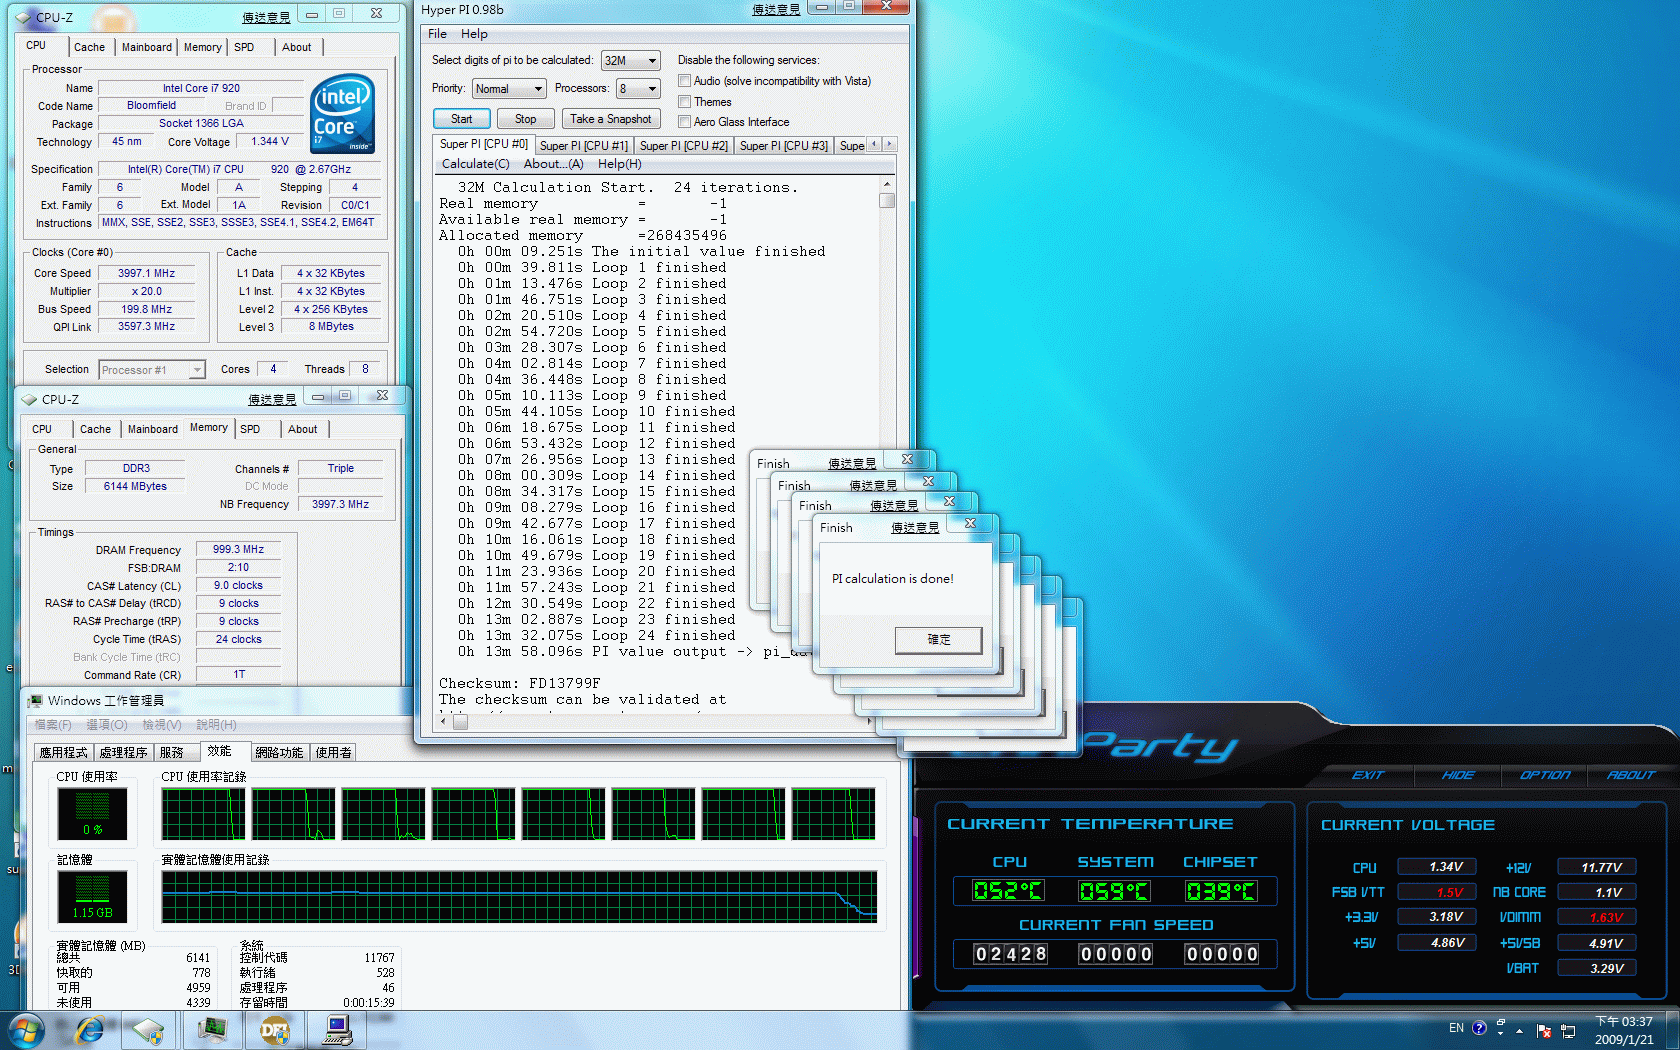Open the About tab in lower CPU-Z
The width and height of the screenshot is (1680, 1050).
click(303, 429)
